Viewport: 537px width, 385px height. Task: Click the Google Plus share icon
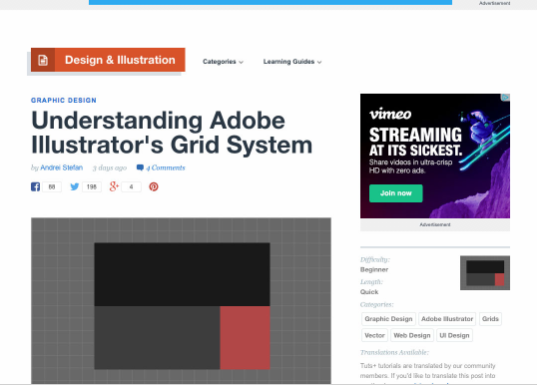[x=114, y=187]
